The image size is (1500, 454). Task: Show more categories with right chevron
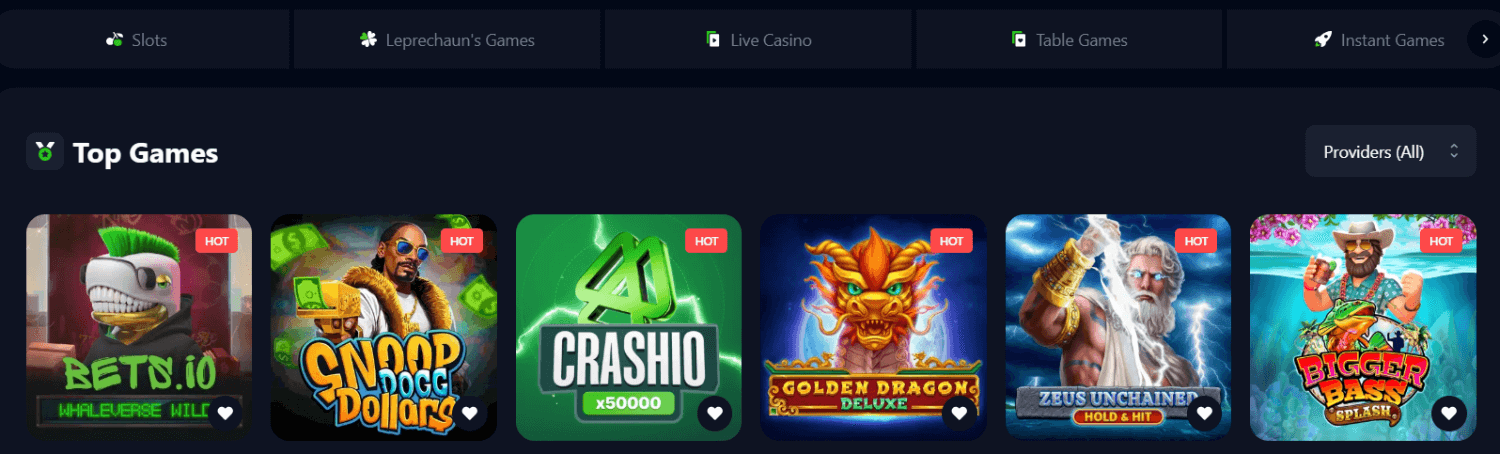click(1483, 40)
